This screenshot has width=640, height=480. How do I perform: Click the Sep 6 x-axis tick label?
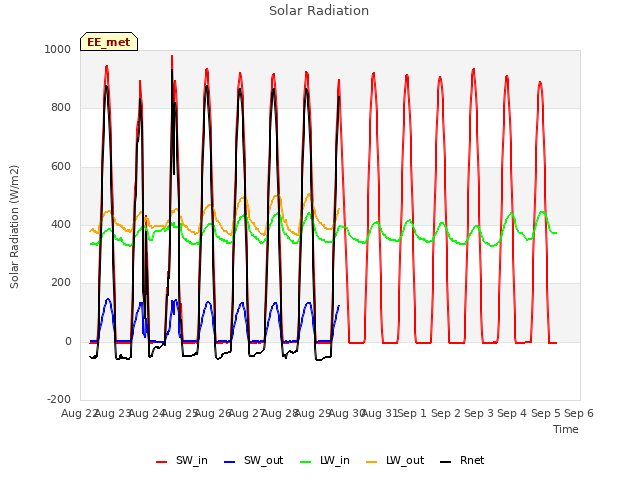click(579, 413)
